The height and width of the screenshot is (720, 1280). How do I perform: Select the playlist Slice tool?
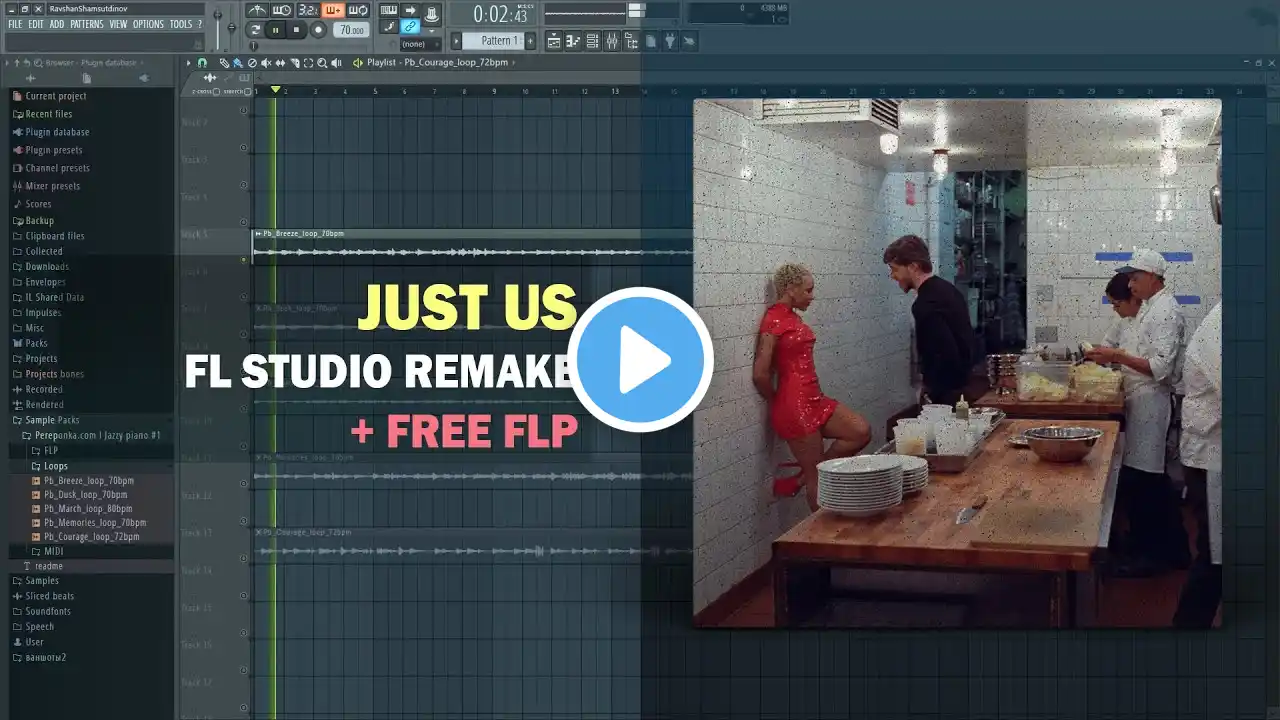pos(294,63)
